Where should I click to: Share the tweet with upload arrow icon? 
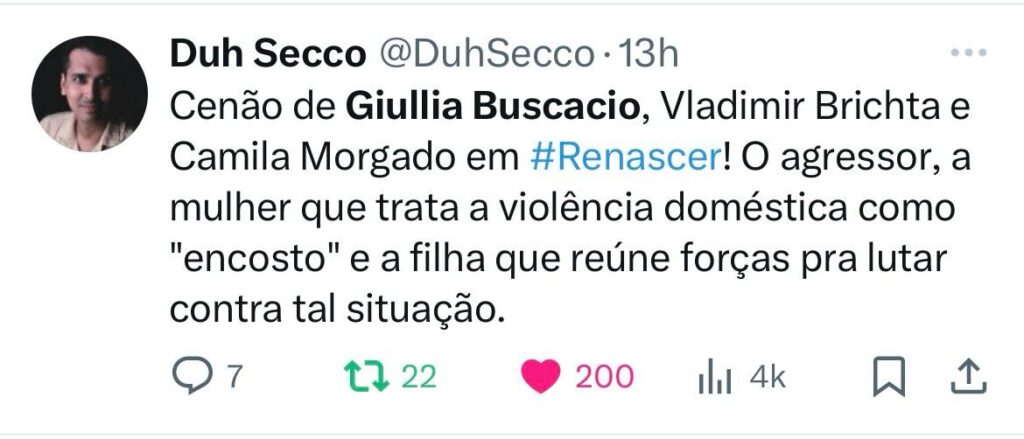(967, 376)
